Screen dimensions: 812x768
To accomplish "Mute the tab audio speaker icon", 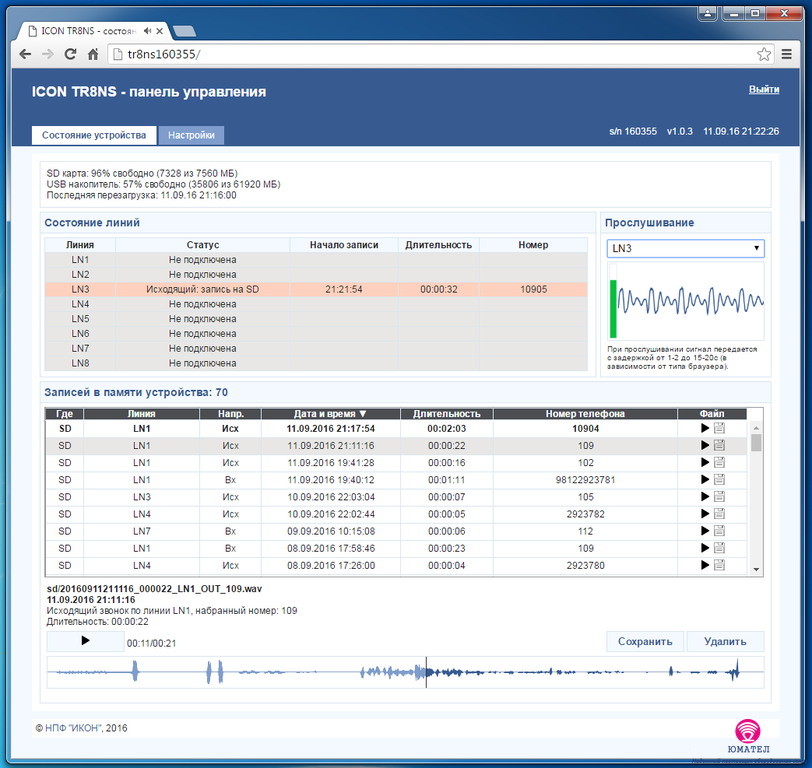I will point(148,31).
